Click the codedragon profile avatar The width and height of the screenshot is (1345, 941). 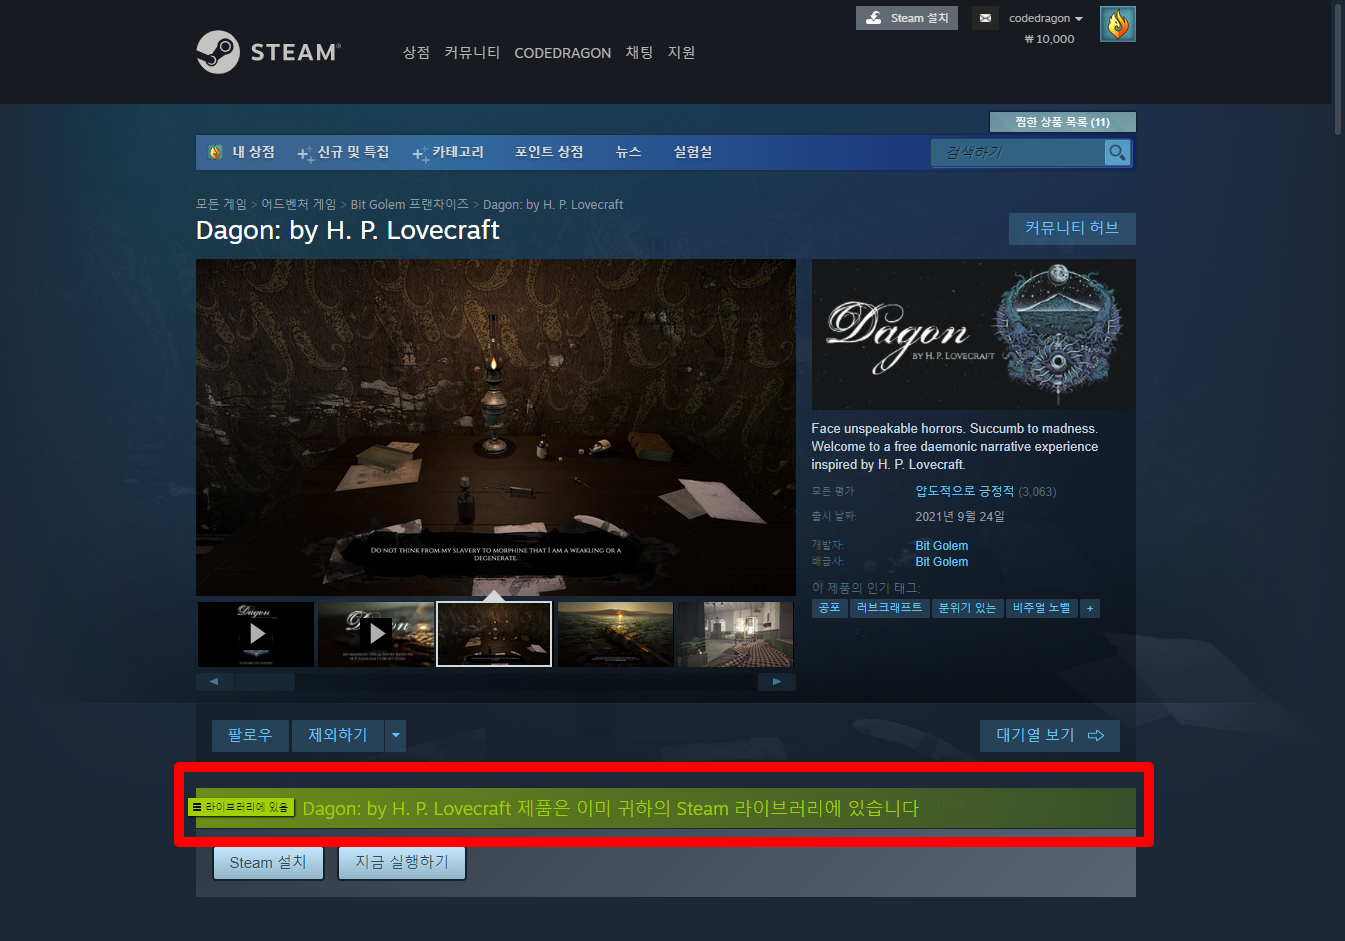pos(1118,24)
